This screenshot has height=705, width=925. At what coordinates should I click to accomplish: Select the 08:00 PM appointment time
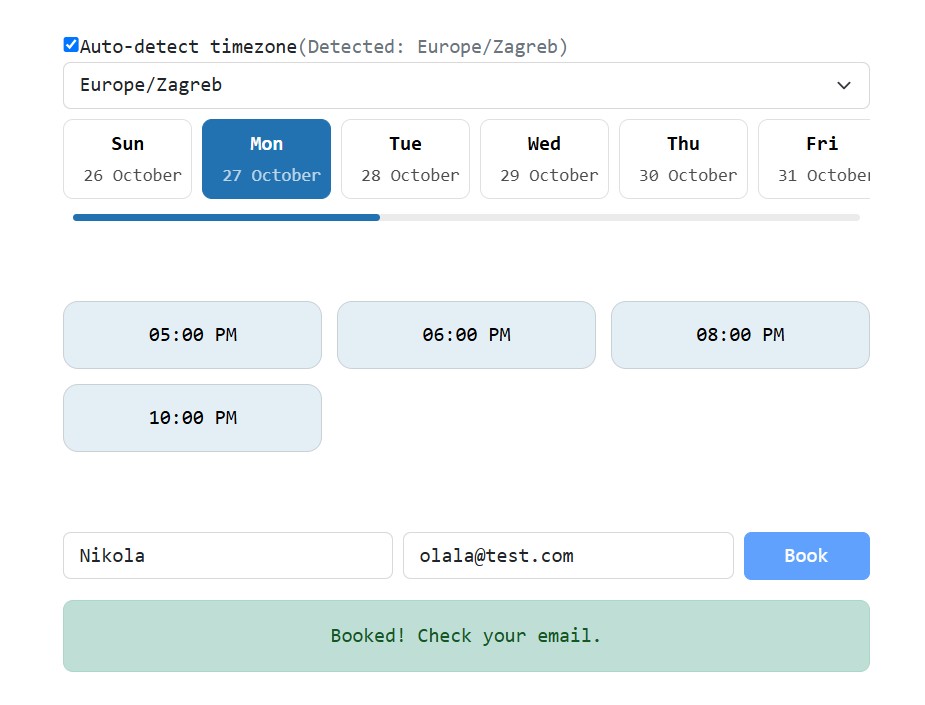[x=740, y=335]
